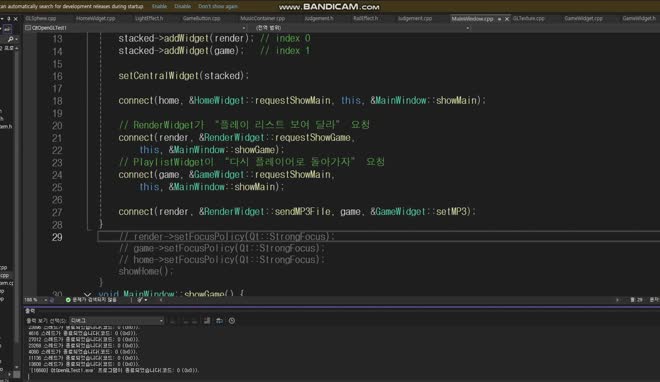
Task: Close the left side panel
Action: 16,19
